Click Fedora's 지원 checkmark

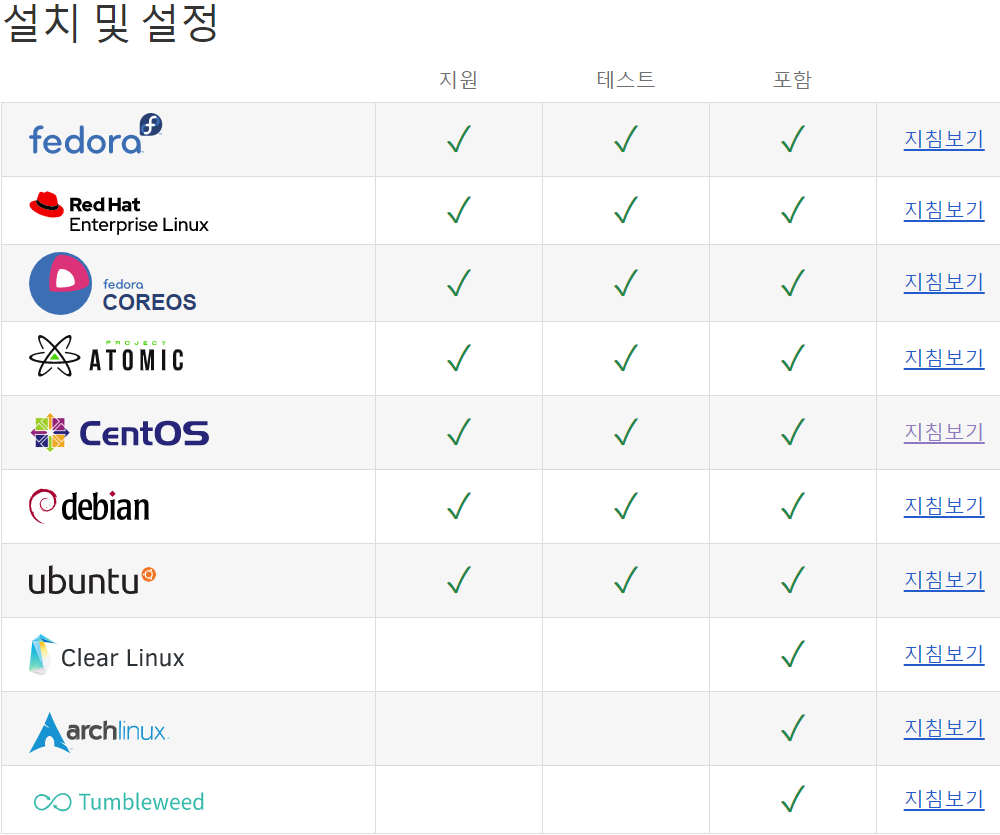459,138
